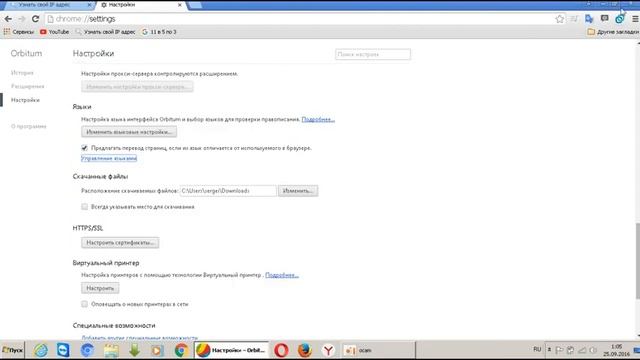Launch Internet Explorer from the taskbar

point(40,350)
